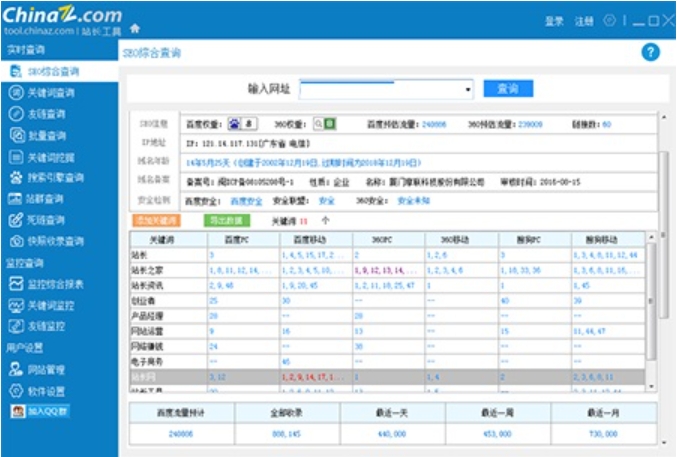This screenshot has width=678, height=457.
Task: Click the 最近一周 value 453,000
Action: click(498, 434)
